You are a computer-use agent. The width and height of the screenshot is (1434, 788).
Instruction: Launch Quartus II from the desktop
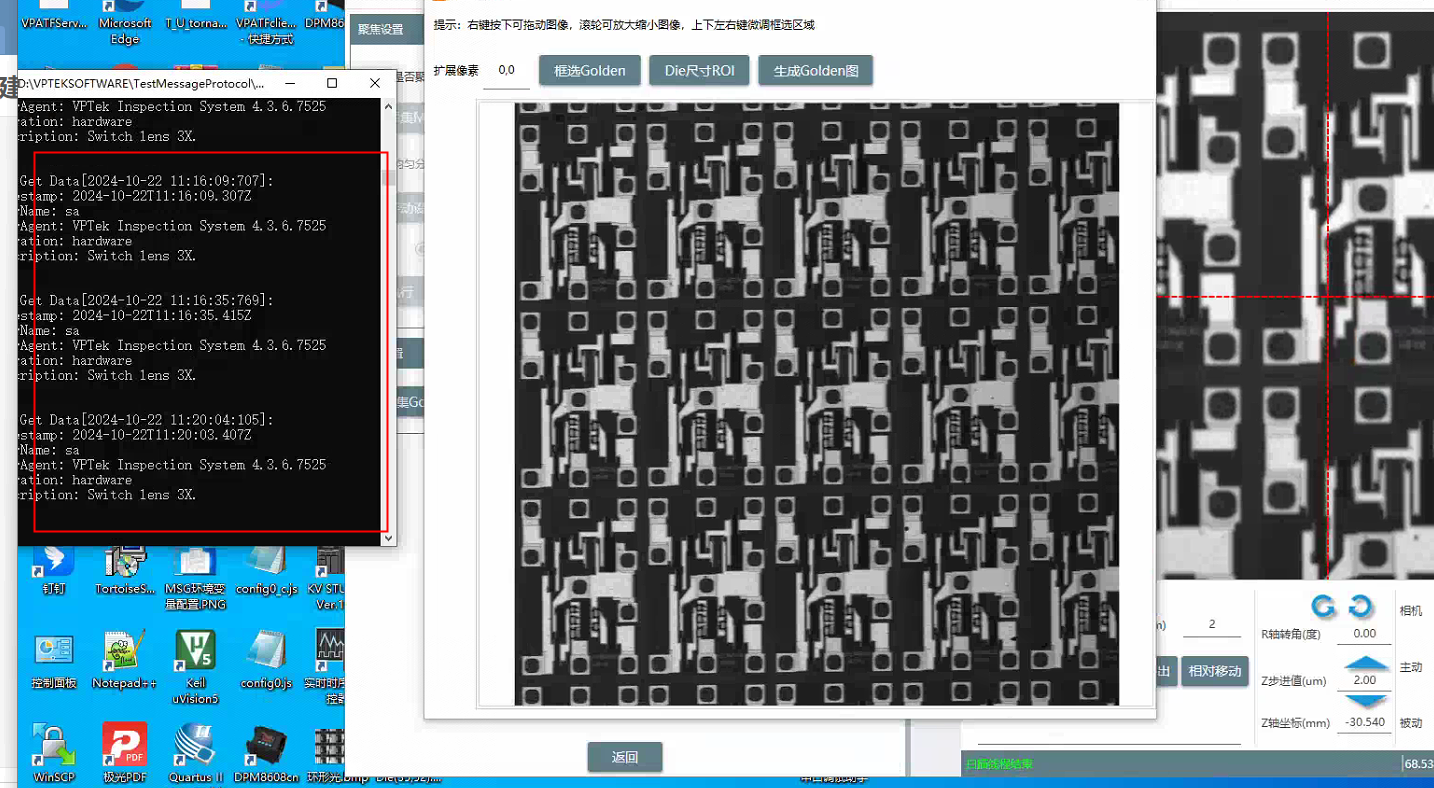[x=195, y=752]
